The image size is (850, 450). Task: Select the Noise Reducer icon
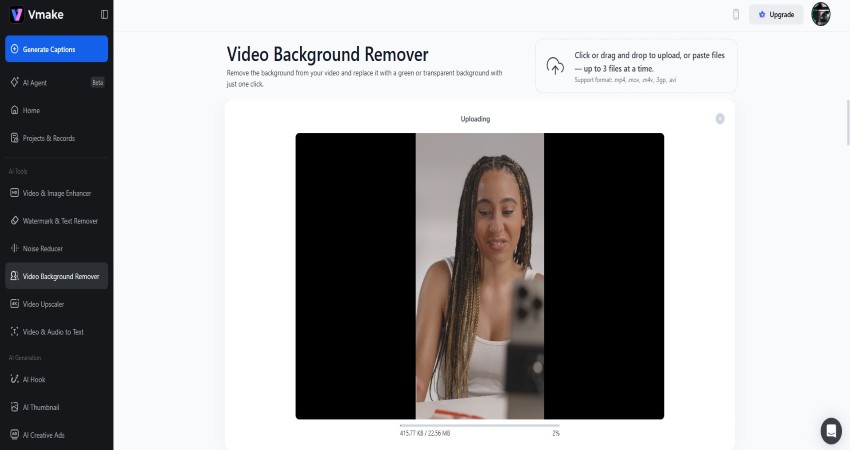click(x=14, y=248)
